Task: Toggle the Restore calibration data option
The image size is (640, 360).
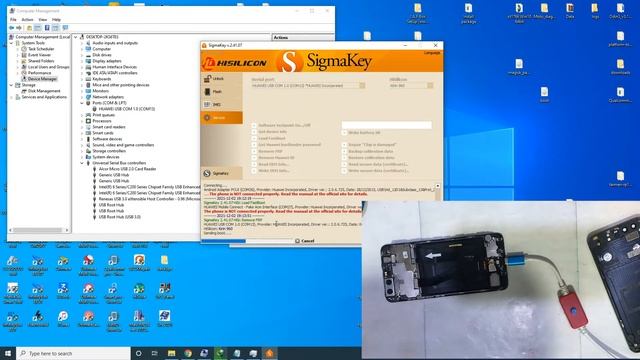Action: click(x=344, y=158)
